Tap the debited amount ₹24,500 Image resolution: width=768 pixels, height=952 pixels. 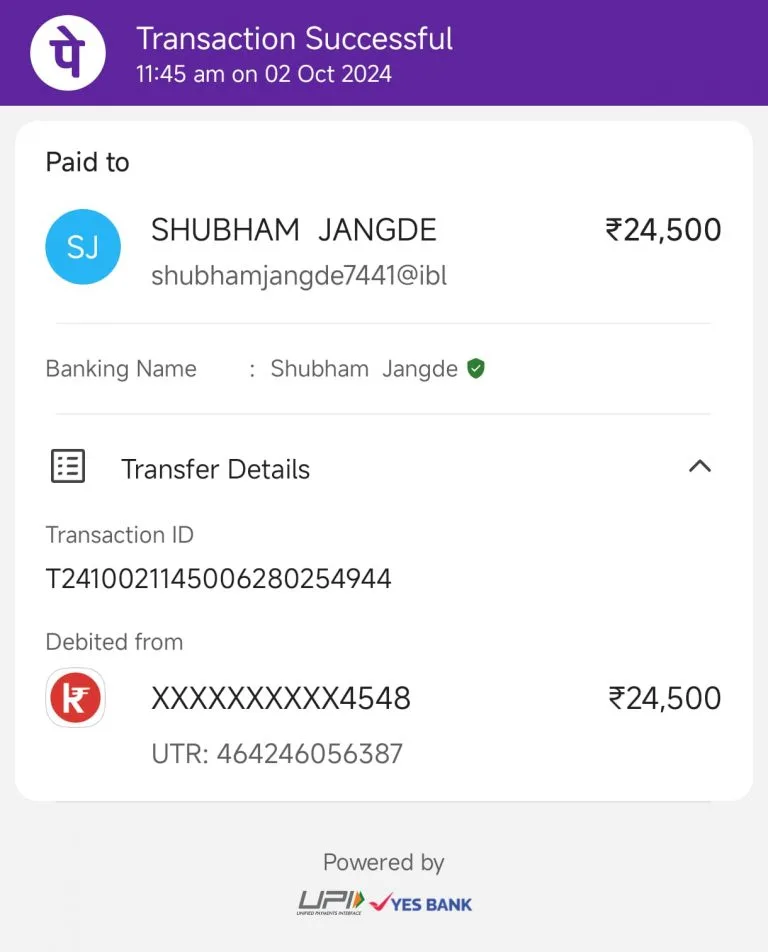[x=665, y=698]
